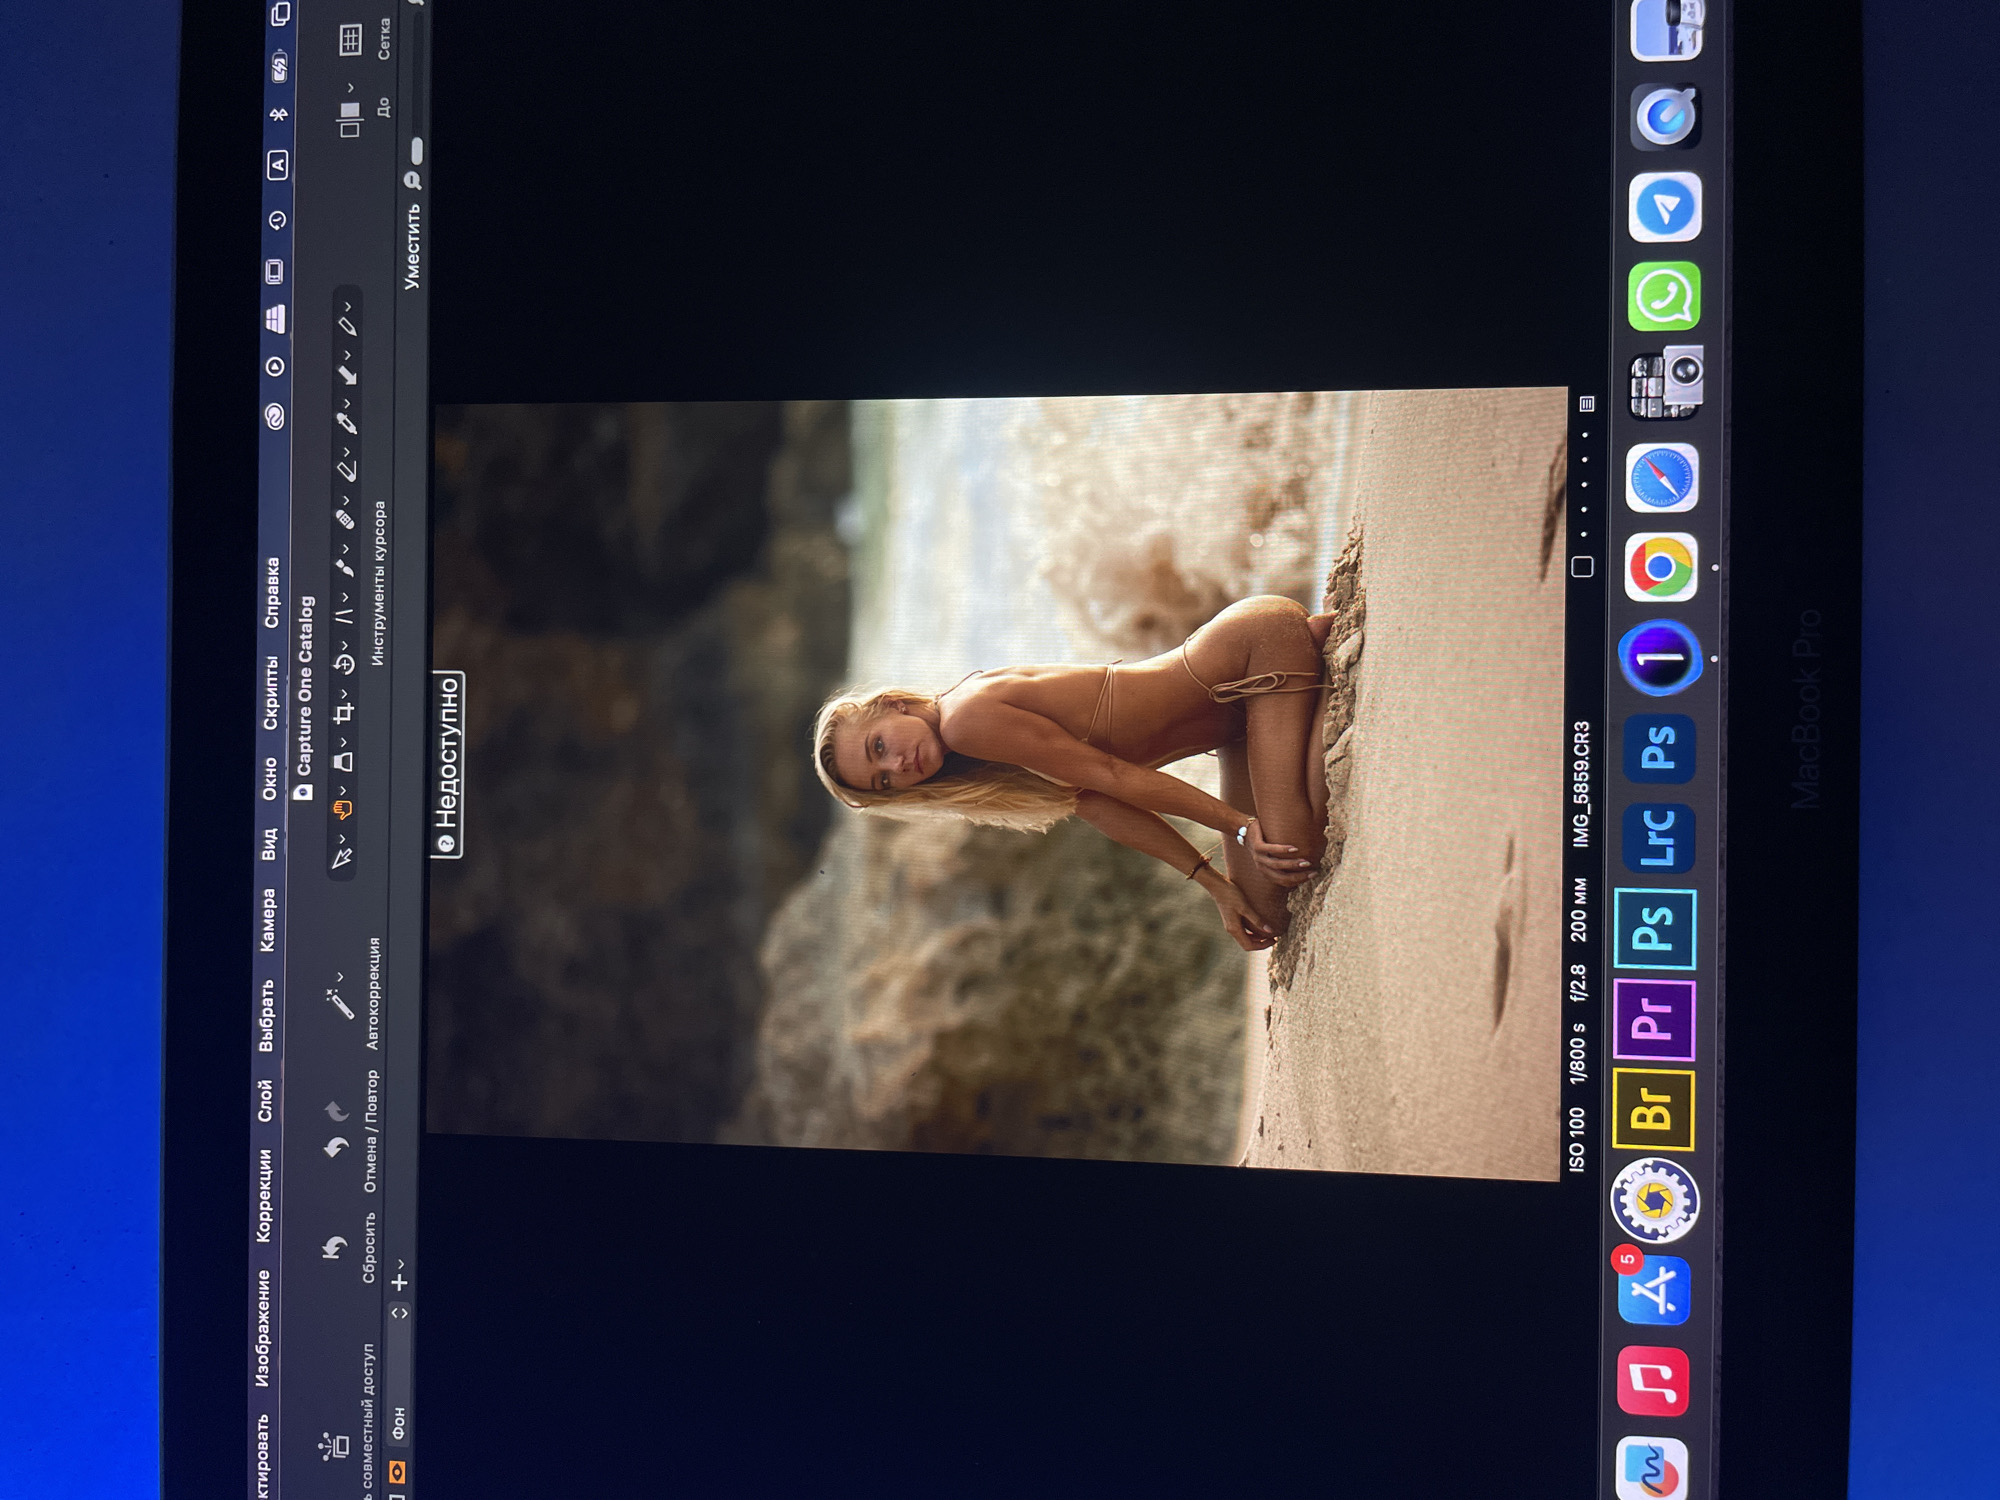Select the arrow Select cursor tool
The width and height of the screenshot is (2000, 1500).
click(x=342, y=858)
